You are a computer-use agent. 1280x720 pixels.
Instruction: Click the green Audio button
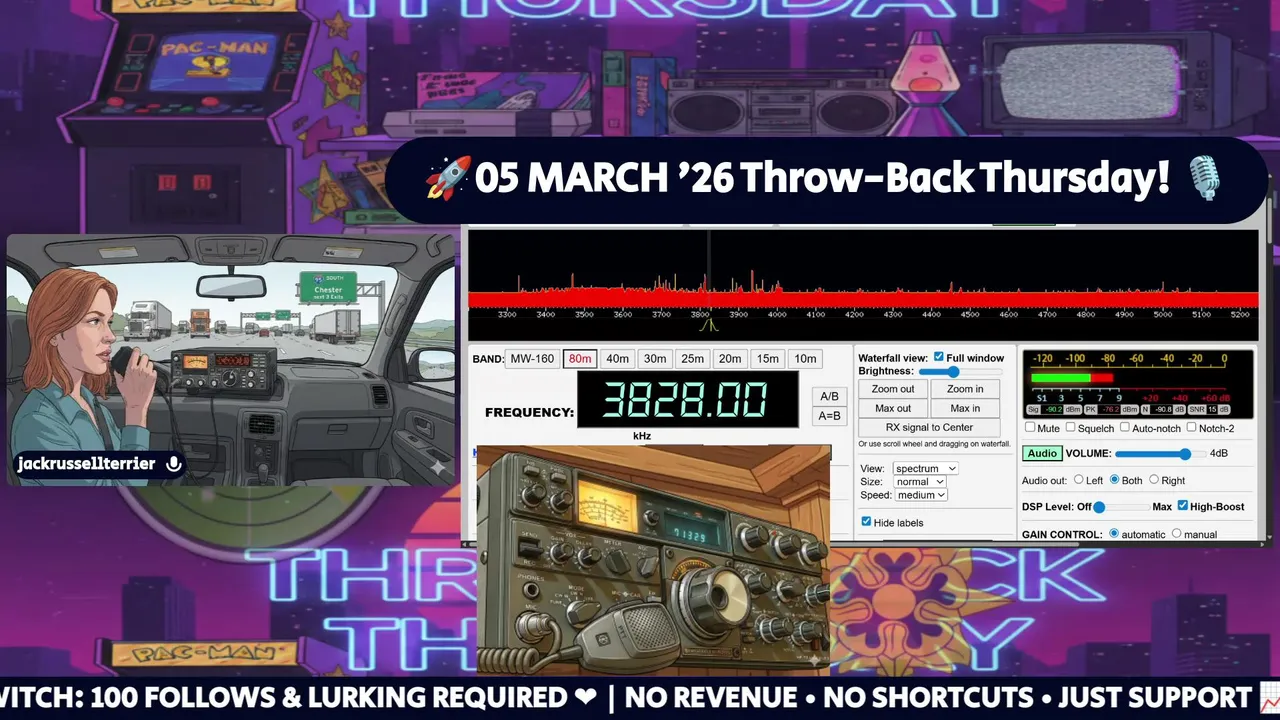pyautogui.click(x=1042, y=453)
